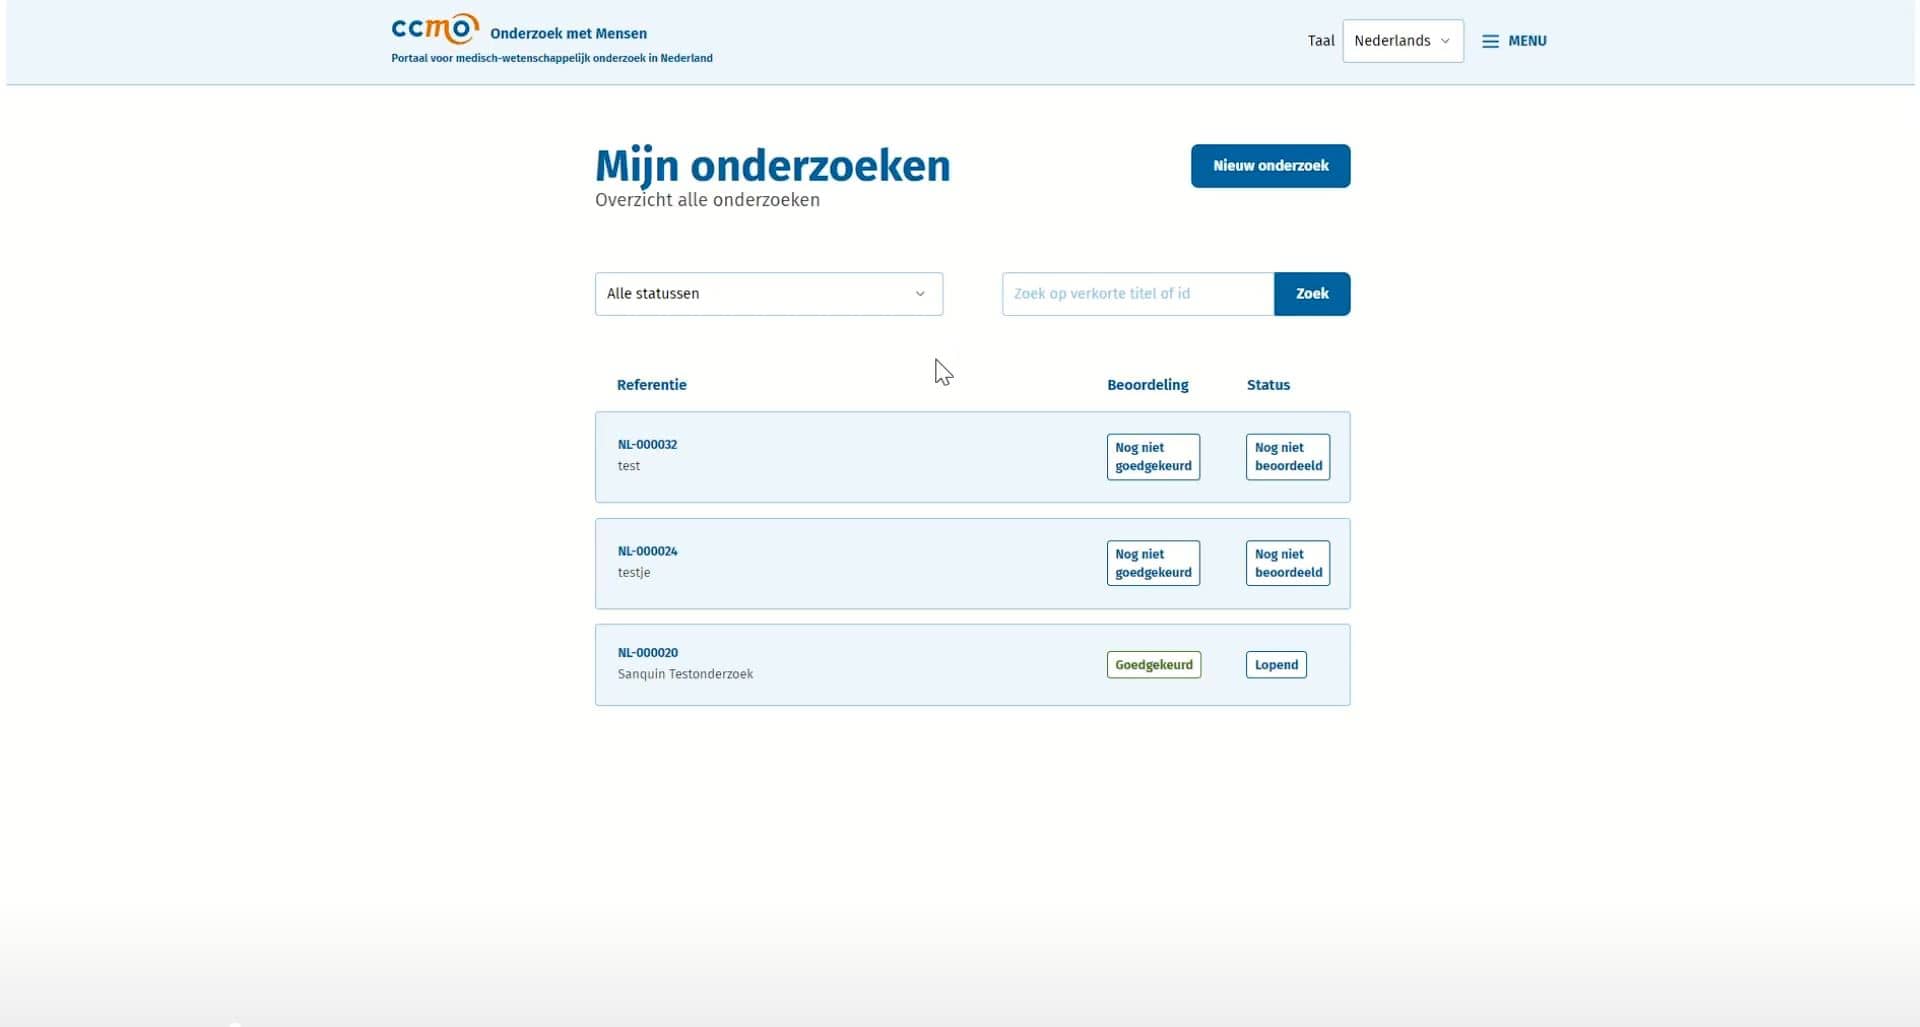Image resolution: width=1920 pixels, height=1027 pixels.
Task: Click the Nieuw onderzoek button
Action: pos(1270,166)
